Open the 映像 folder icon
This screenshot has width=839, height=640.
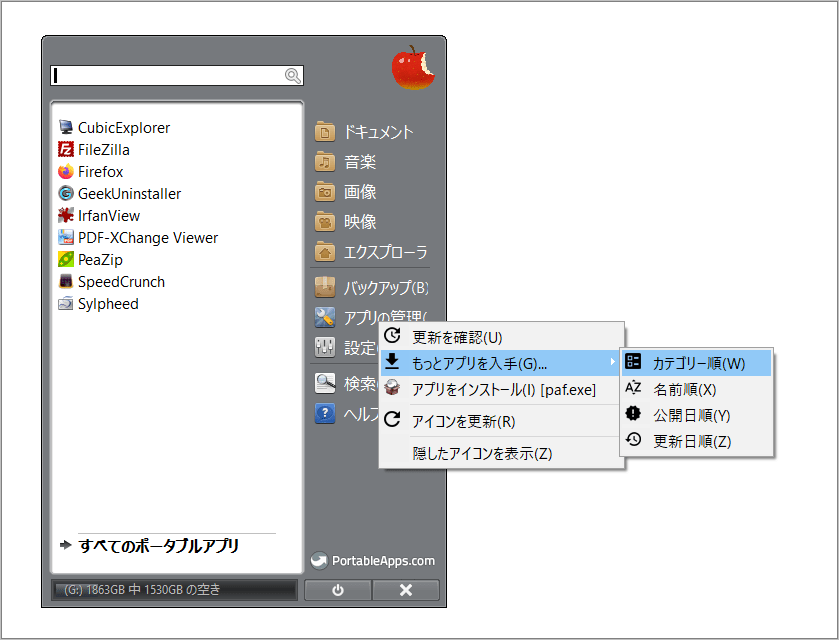pyautogui.click(x=325, y=222)
